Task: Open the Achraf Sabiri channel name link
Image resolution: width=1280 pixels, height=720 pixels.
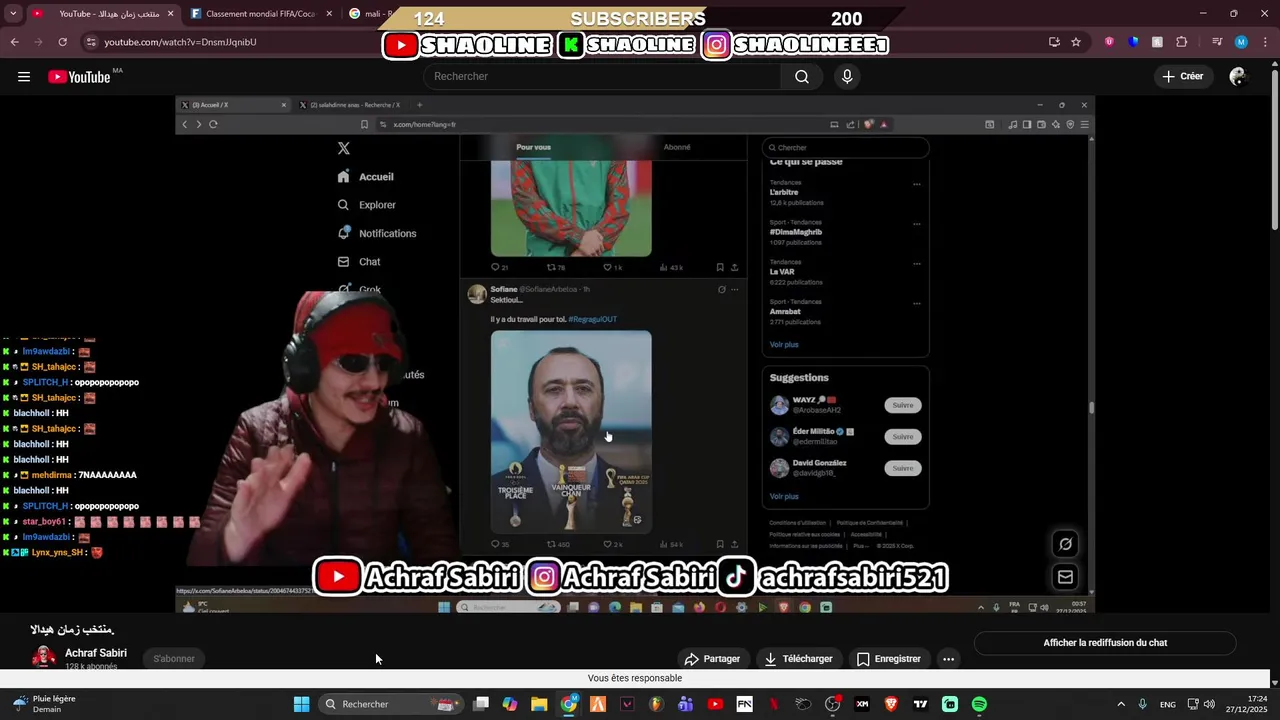Action: click(x=96, y=653)
